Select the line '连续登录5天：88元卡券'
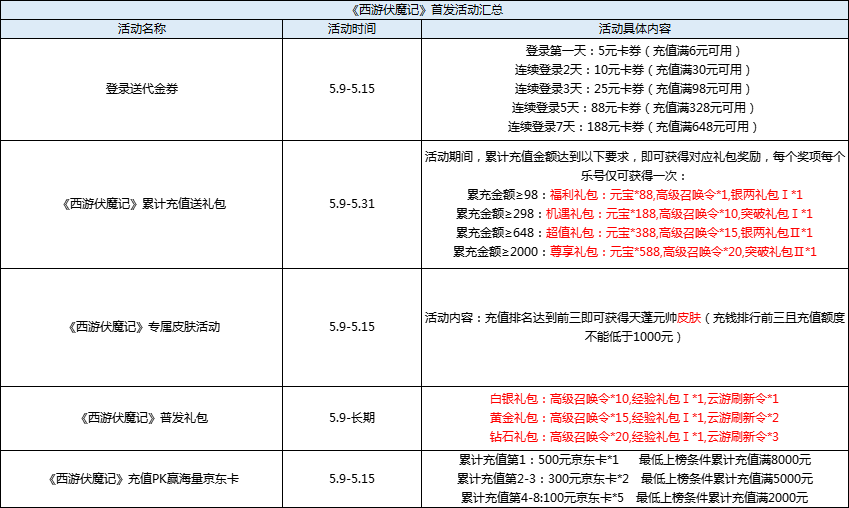Image resolution: width=849 pixels, height=508 pixels. [x=633, y=108]
